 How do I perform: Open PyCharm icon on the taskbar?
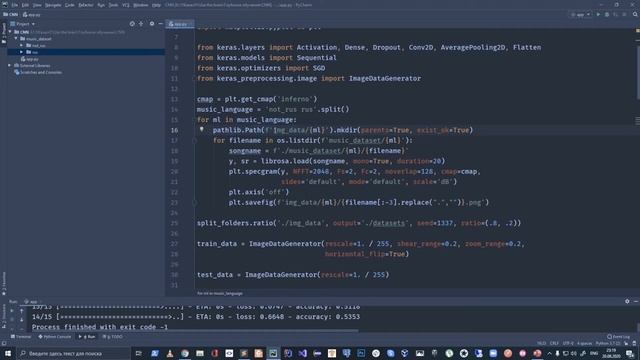pyautogui.click(x=273, y=353)
